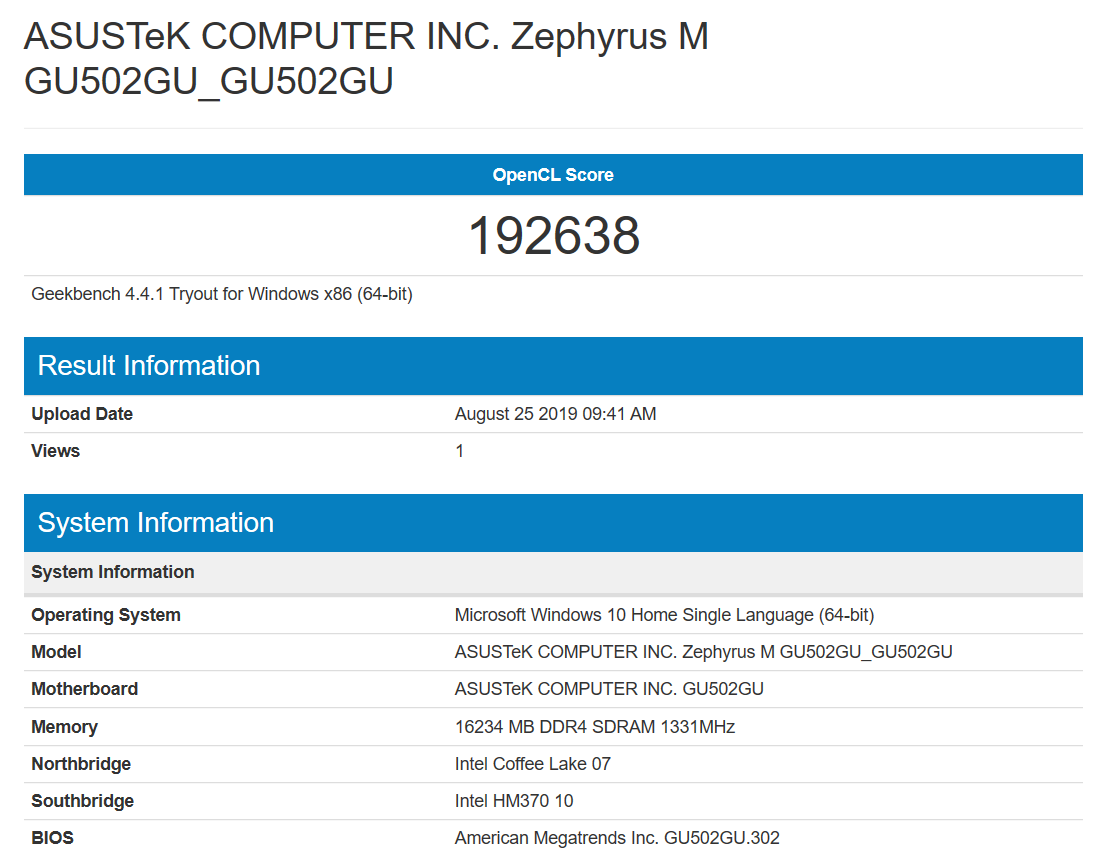
Task: Click the BIOS label
Action: [52, 837]
